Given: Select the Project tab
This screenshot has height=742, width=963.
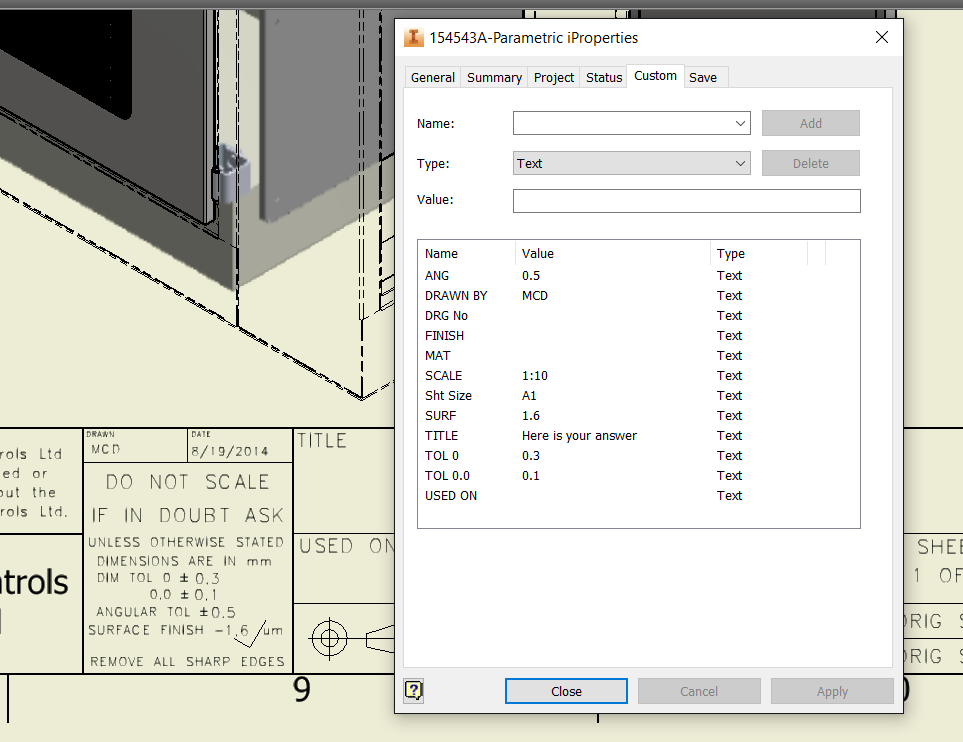Looking at the screenshot, I should (553, 77).
